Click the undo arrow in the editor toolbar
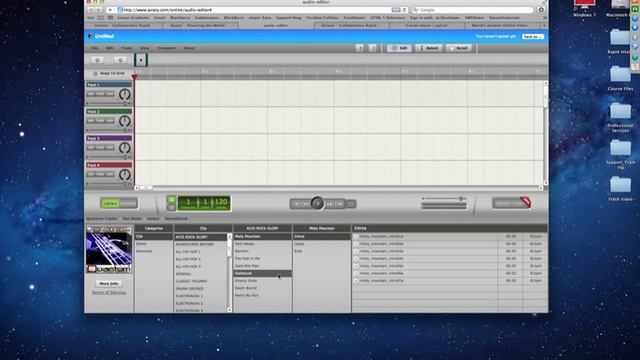 coord(359,48)
